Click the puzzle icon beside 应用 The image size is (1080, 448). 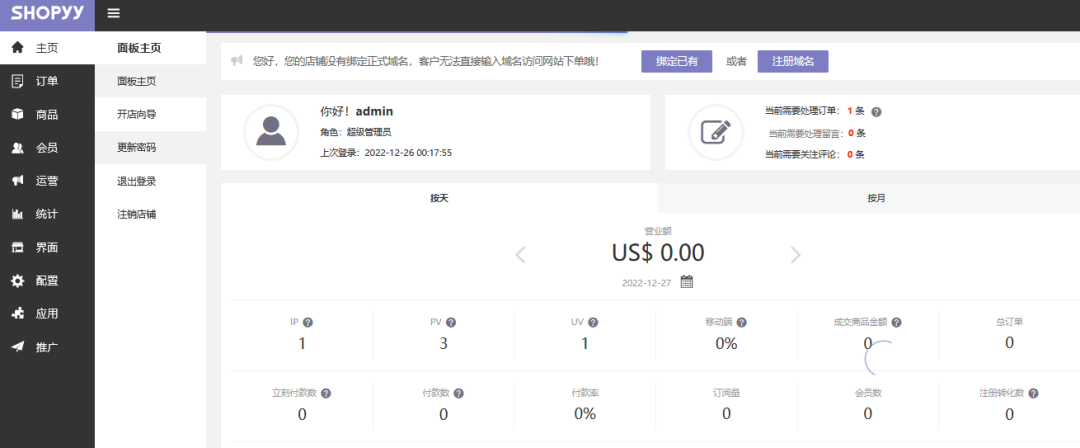(x=18, y=314)
